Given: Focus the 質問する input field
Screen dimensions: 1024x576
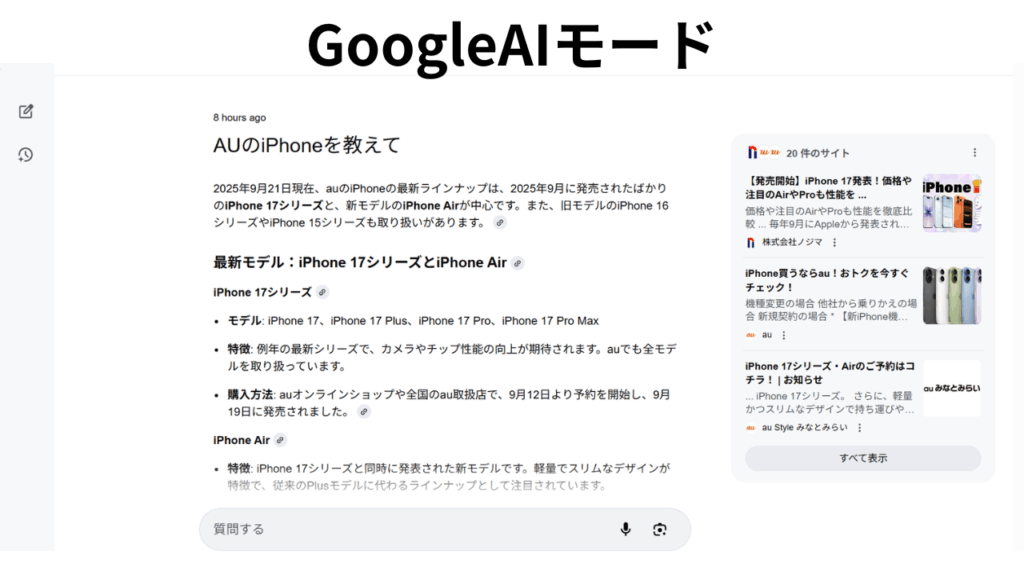Looking at the screenshot, I should pos(445,529).
